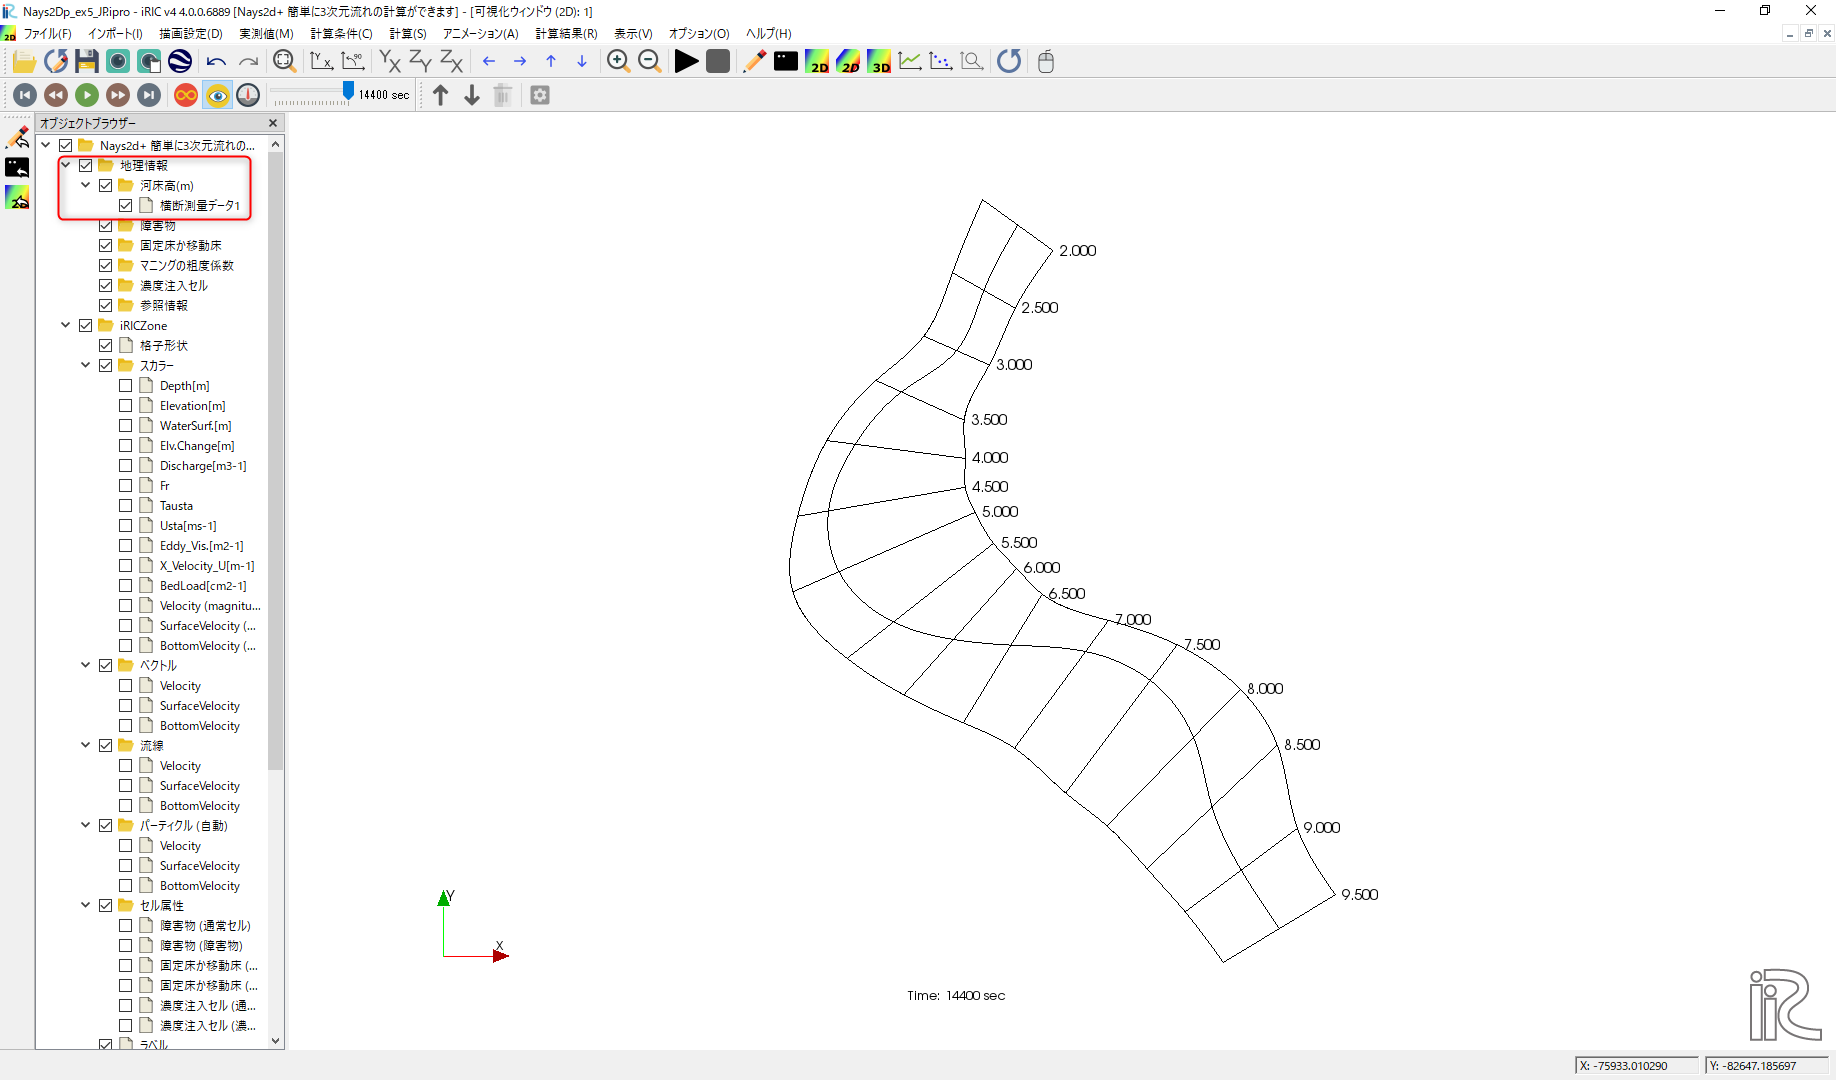
Task: Save the project with the floppy disk icon
Action: pos(87,62)
